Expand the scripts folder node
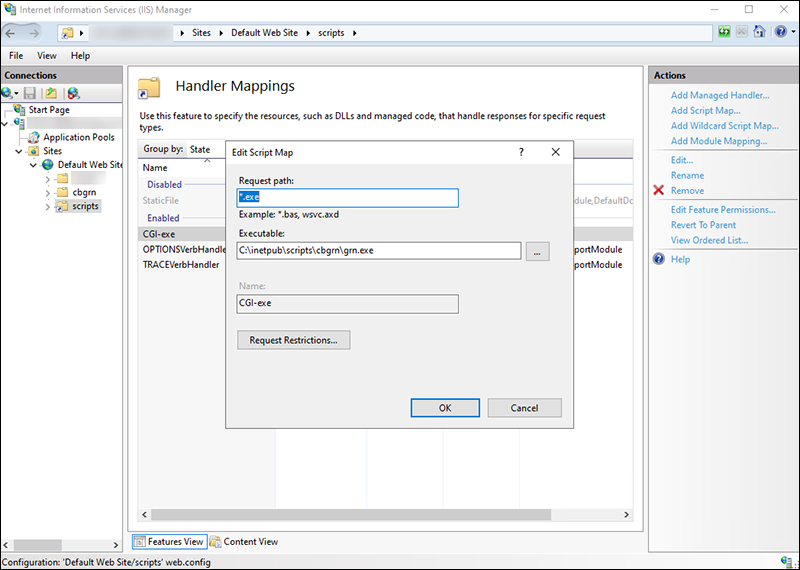 point(47,207)
